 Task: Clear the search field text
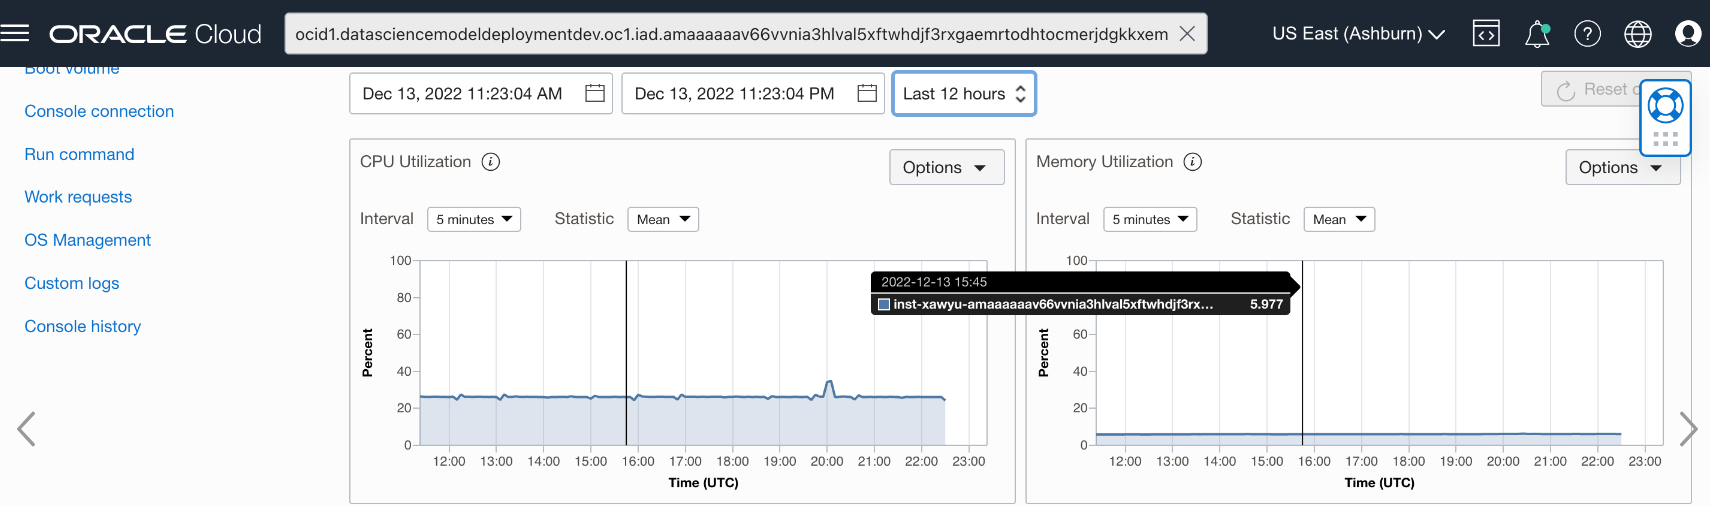[1187, 34]
